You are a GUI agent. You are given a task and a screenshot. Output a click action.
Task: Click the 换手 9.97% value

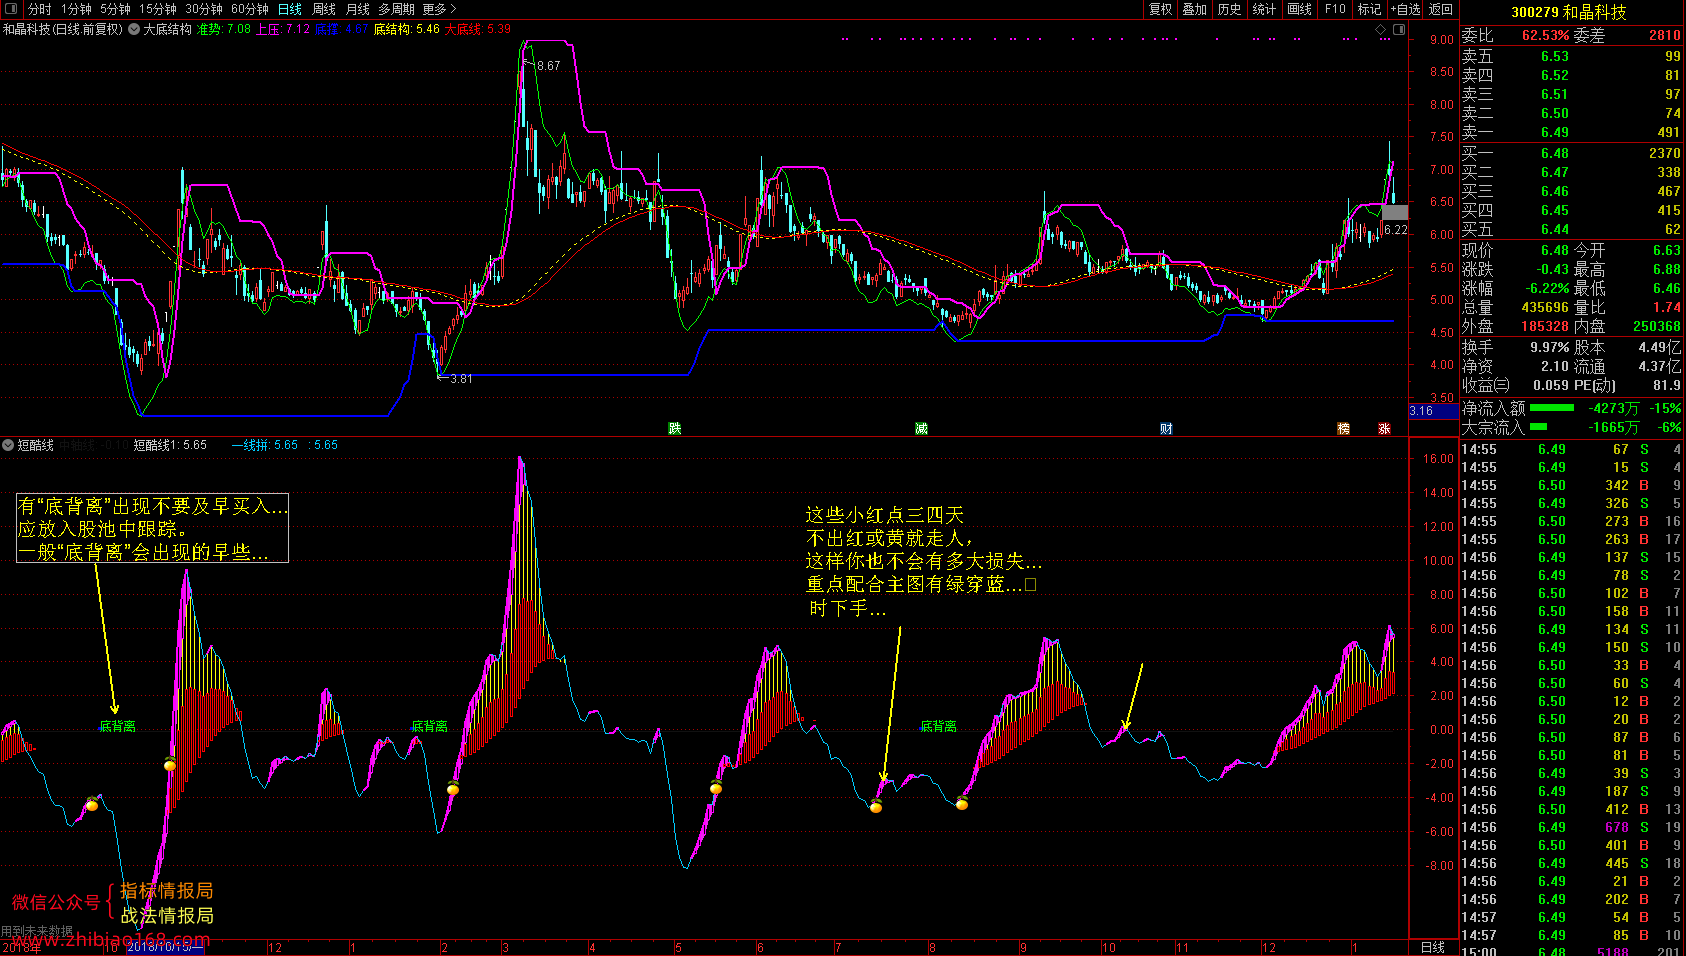[1549, 347]
